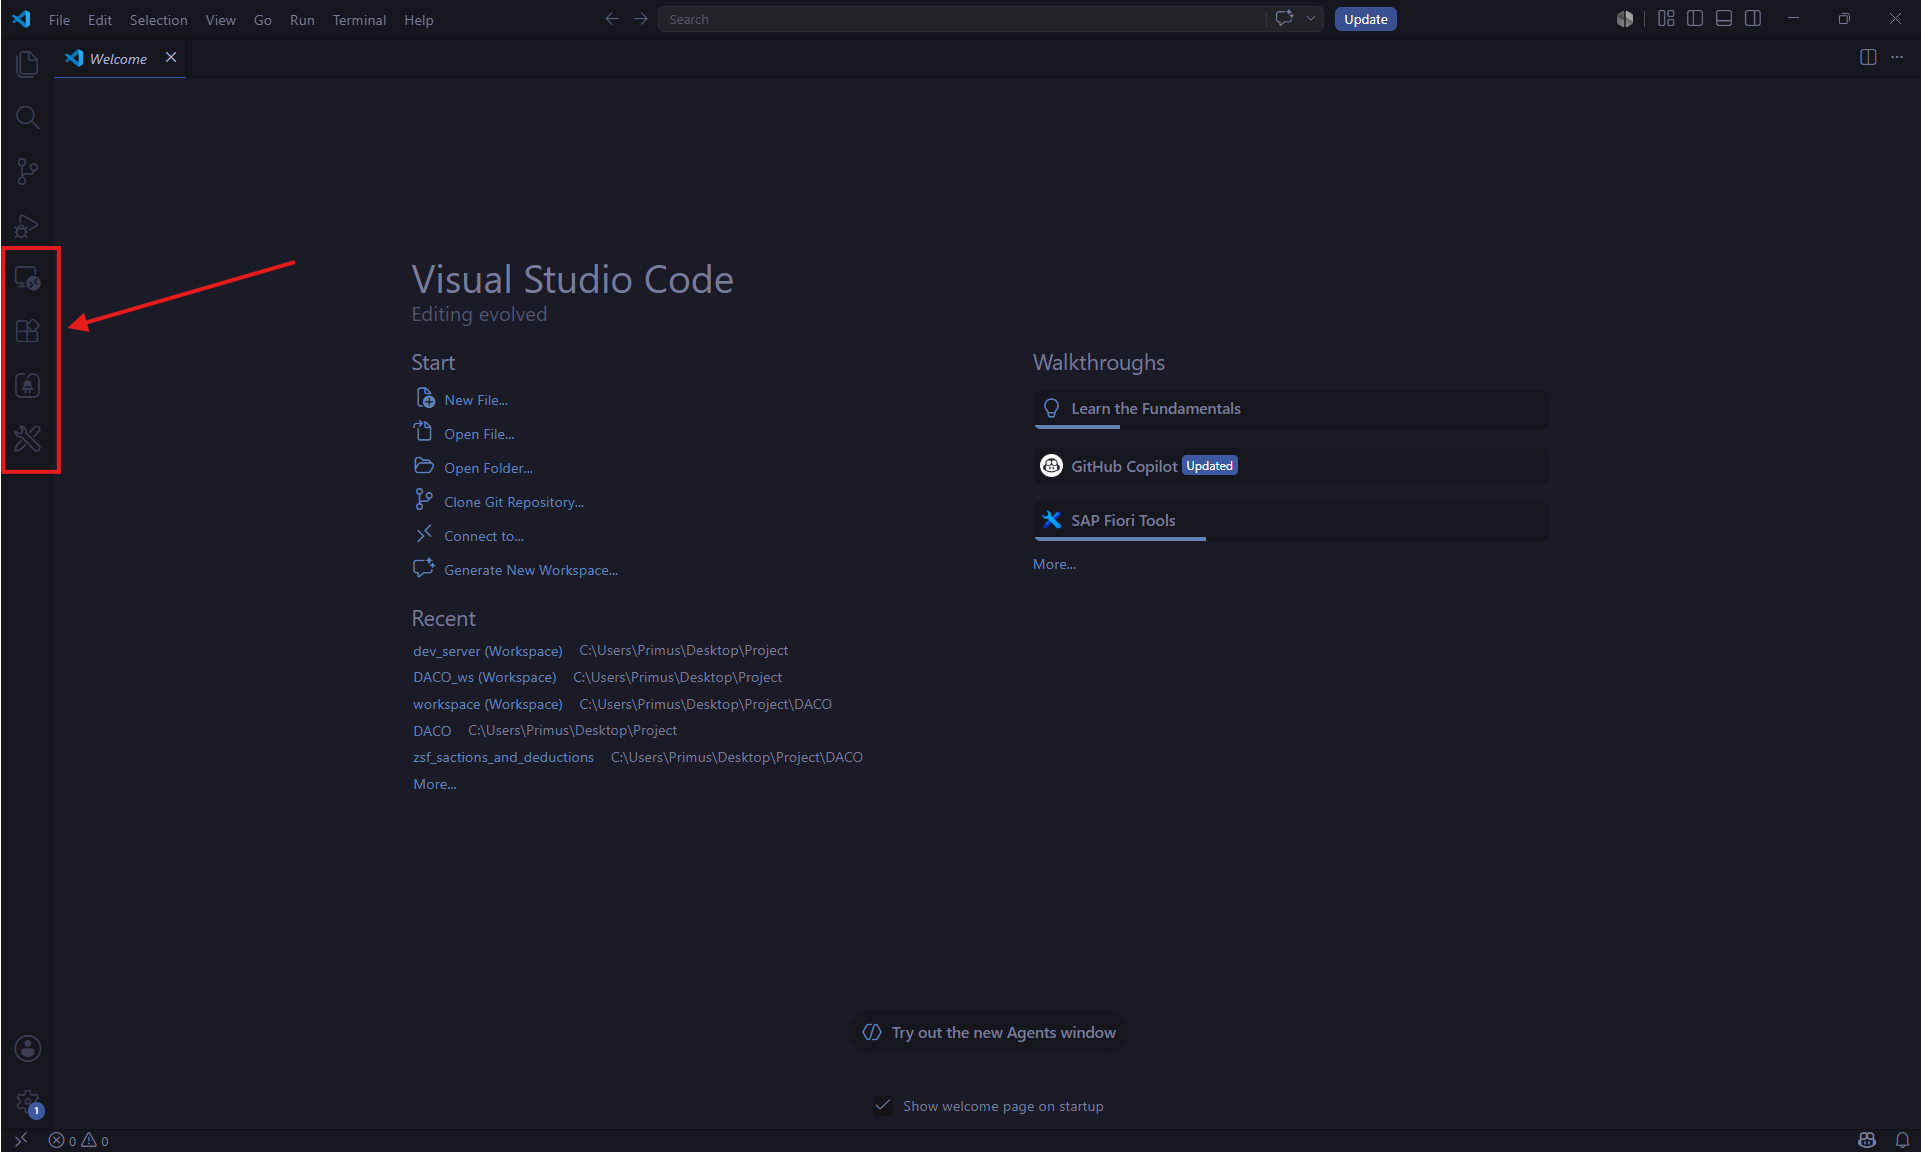Open the Manage gear icon
This screenshot has width=1921, height=1152.
[x=27, y=1102]
